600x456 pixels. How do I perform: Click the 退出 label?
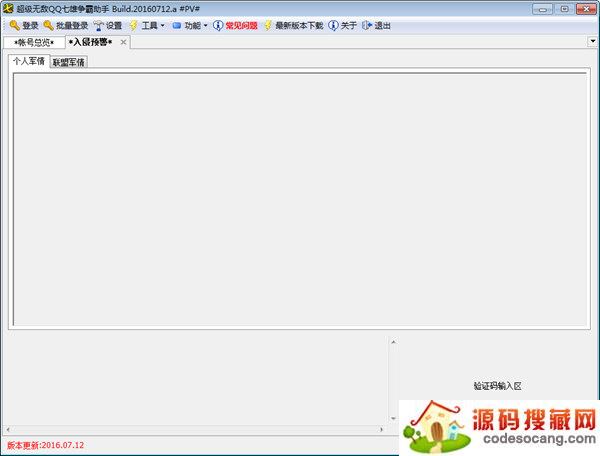click(382, 26)
